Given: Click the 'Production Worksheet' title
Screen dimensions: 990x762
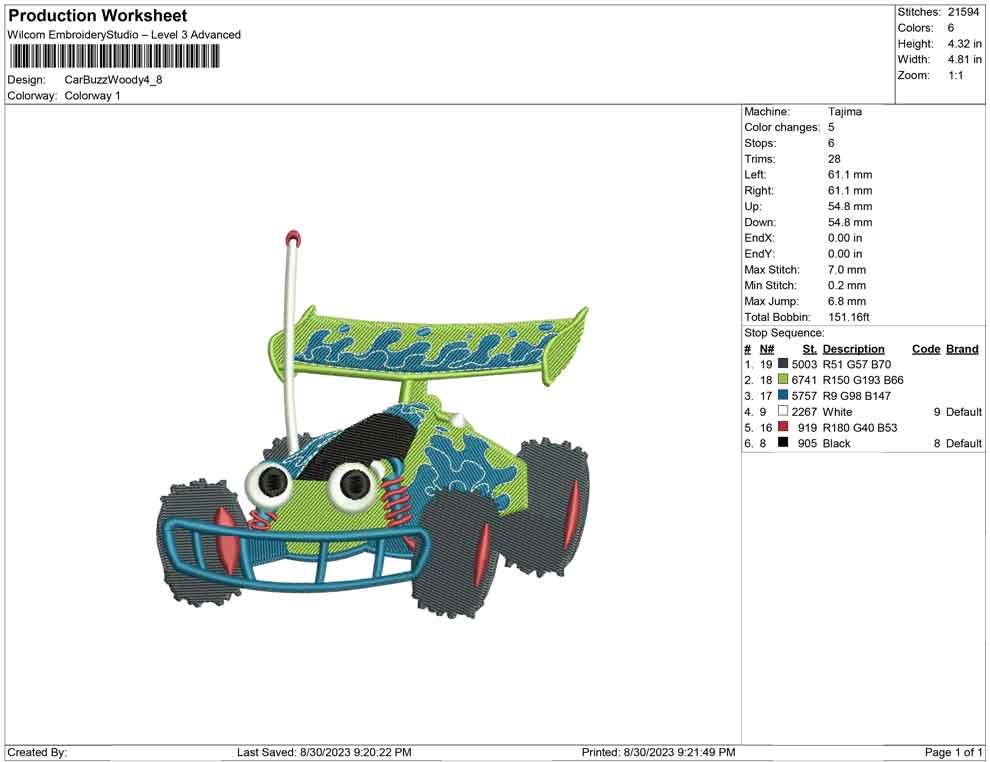Looking at the screenshot, I should coord(98,16).
